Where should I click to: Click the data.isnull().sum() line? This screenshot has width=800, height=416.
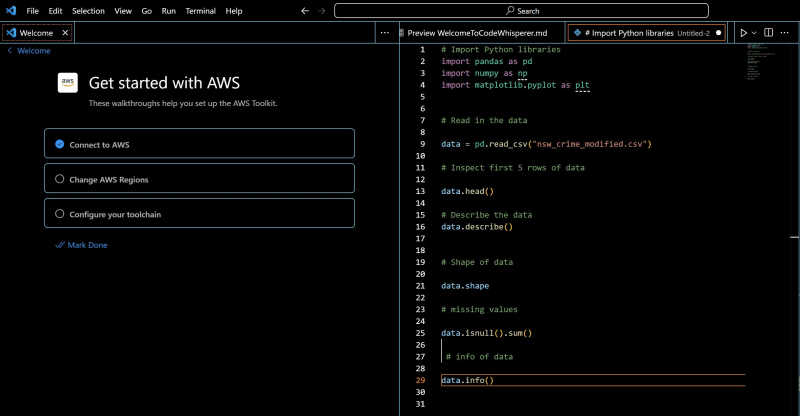486,333
